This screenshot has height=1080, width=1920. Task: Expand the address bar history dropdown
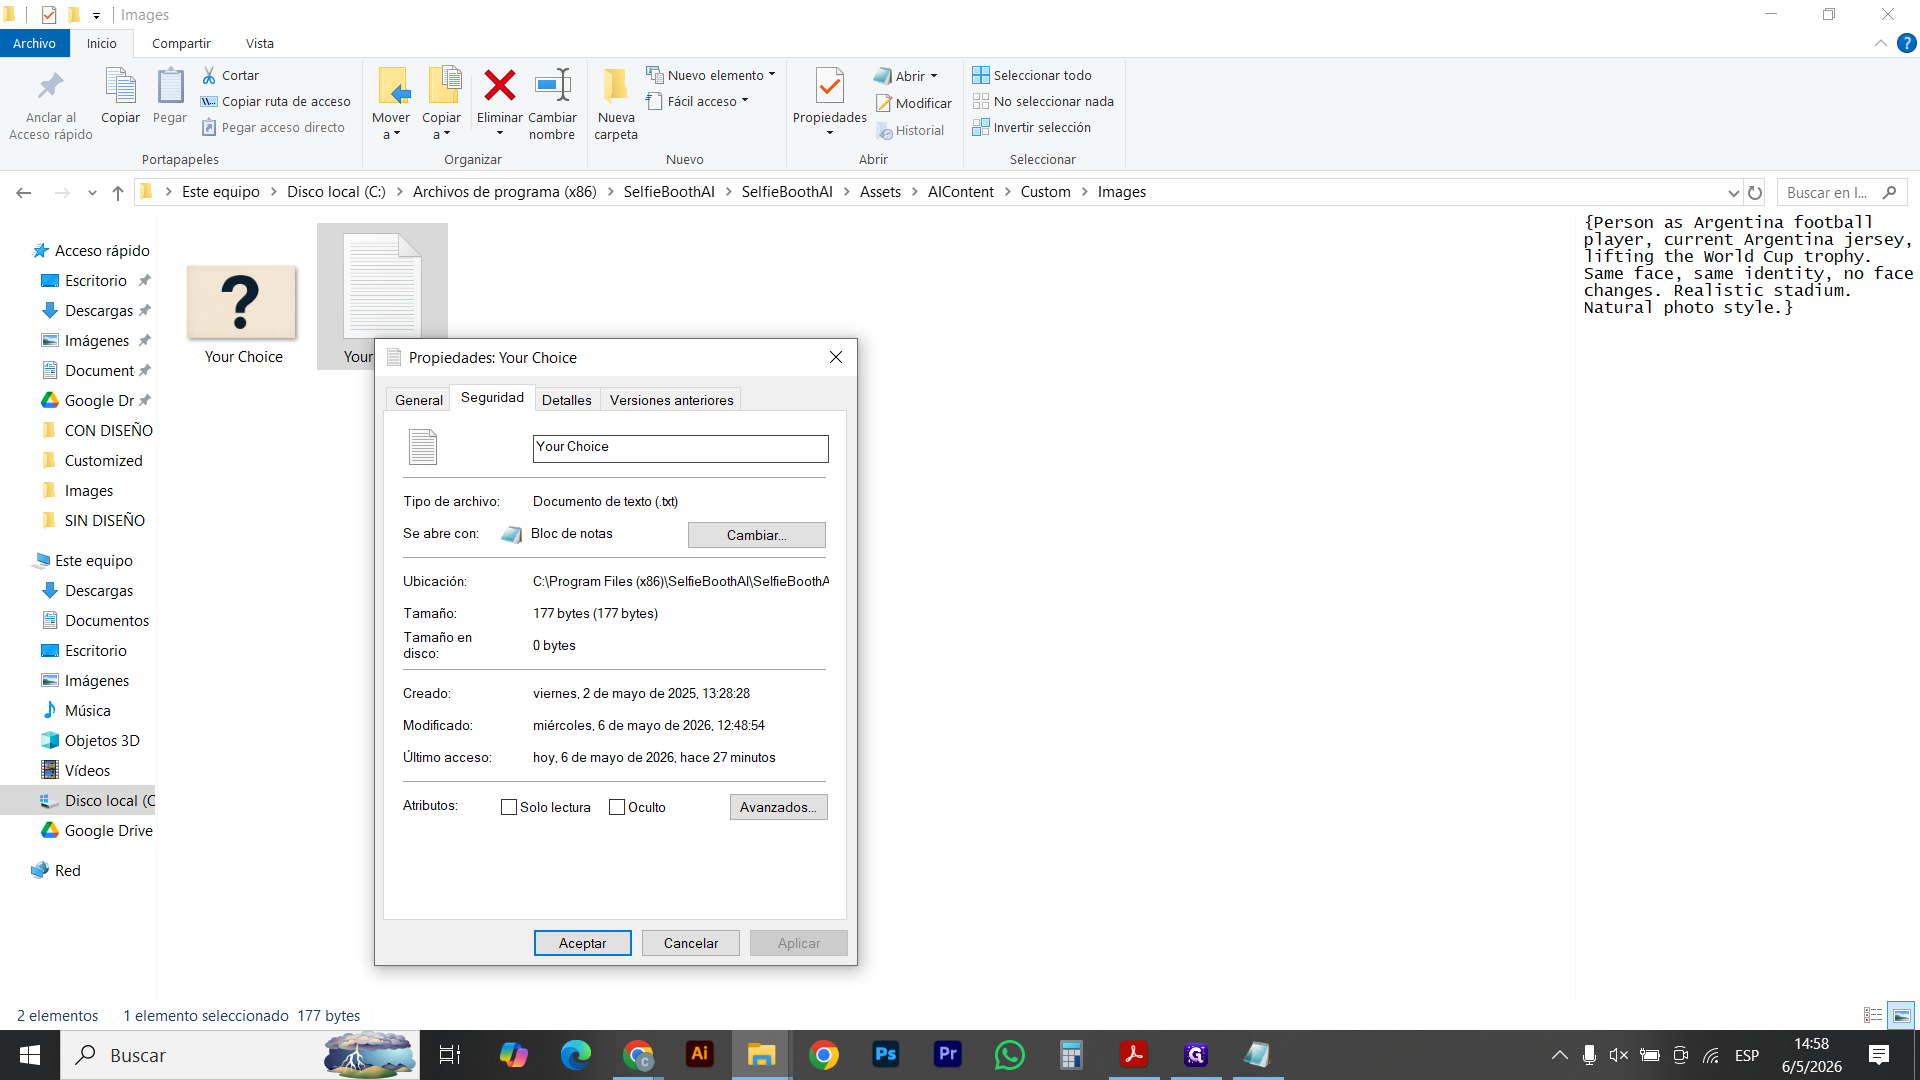1734,192
